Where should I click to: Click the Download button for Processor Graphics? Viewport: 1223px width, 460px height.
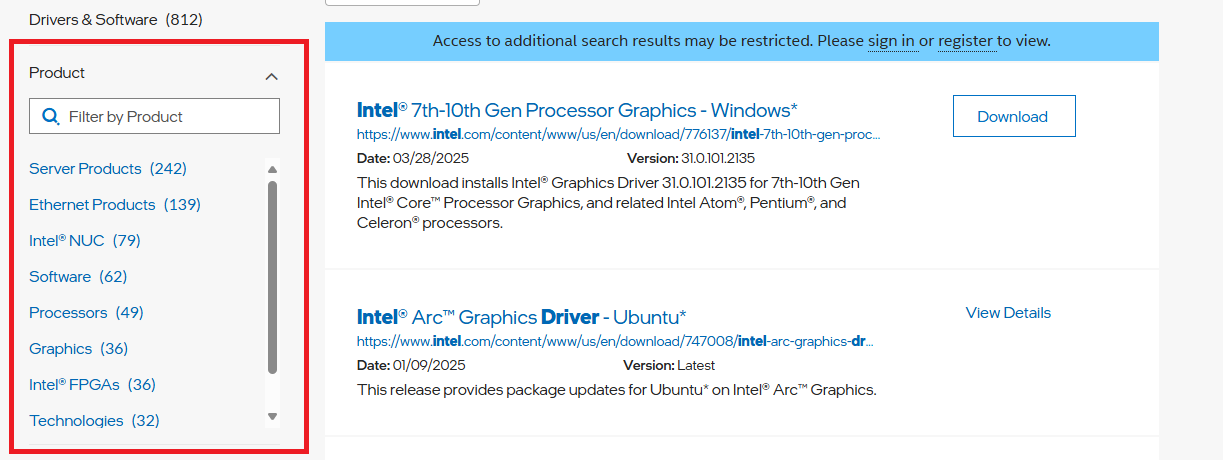(1013, 116)
